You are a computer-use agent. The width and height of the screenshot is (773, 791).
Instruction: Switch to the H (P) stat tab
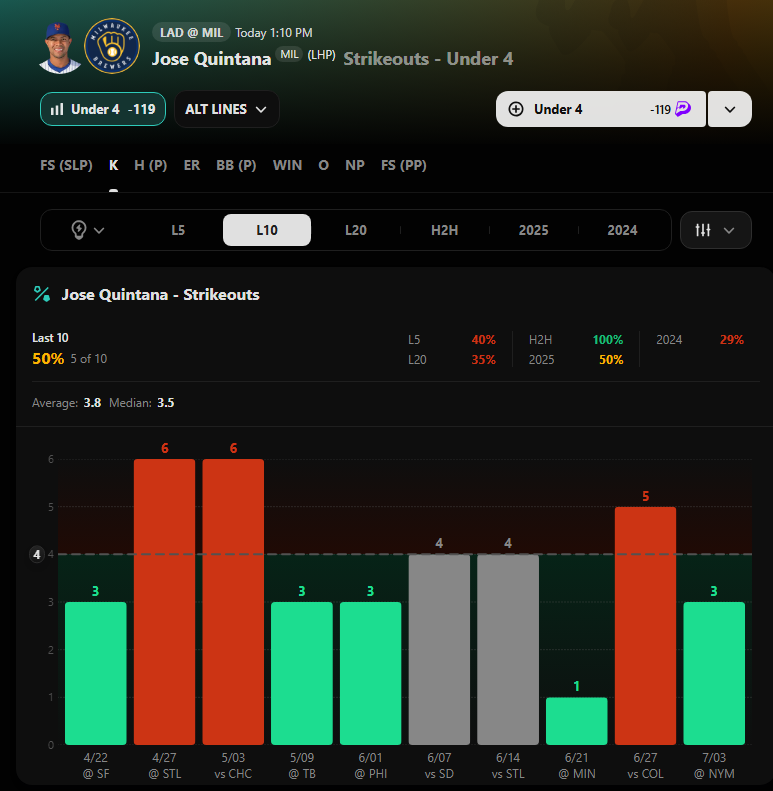(150, 165)
